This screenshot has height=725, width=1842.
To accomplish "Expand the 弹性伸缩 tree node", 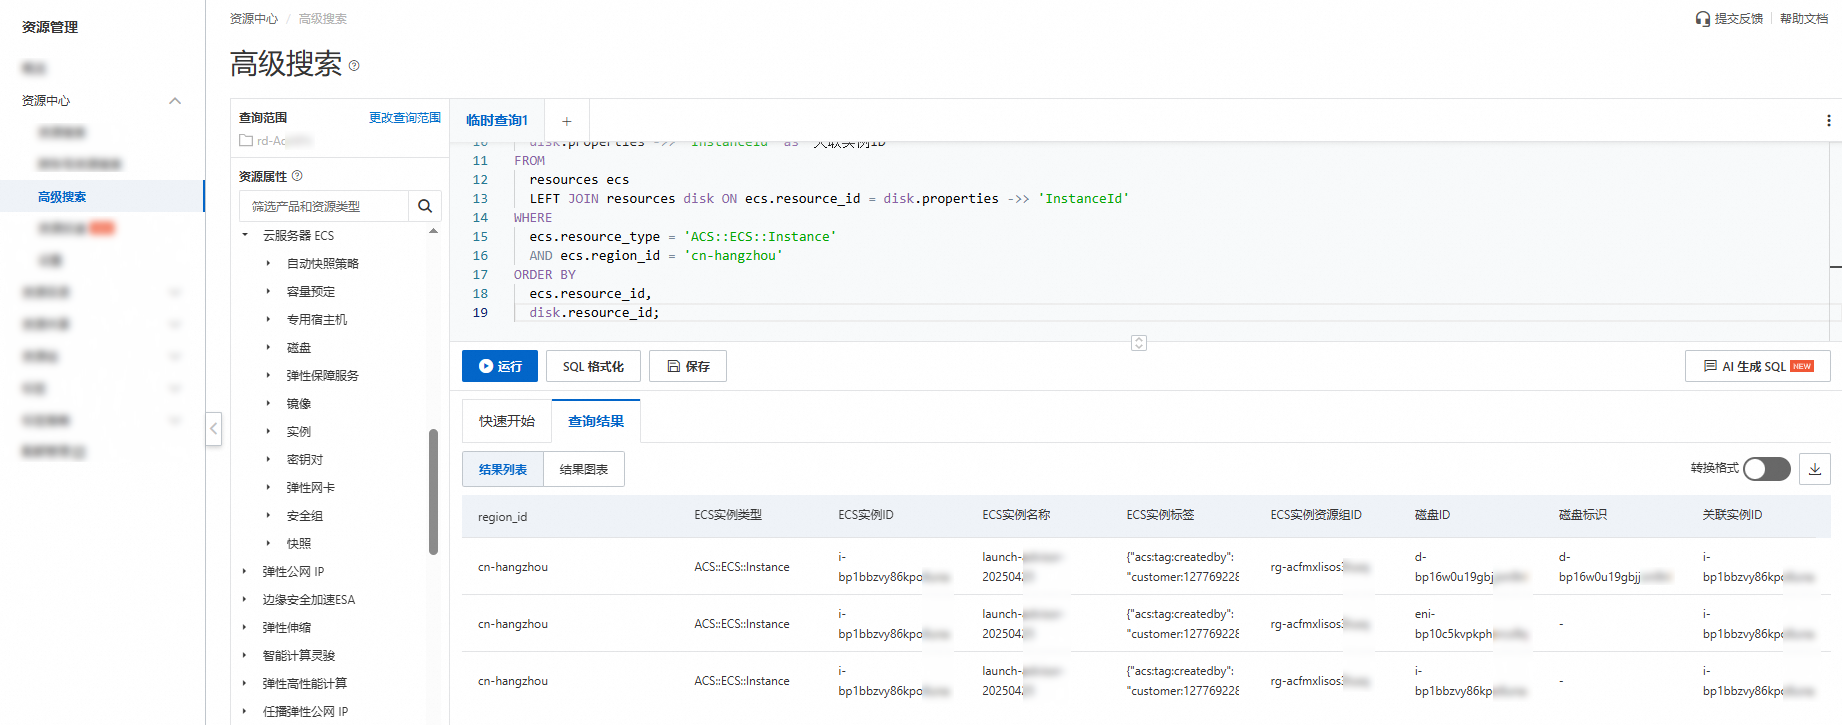I will click(x=245, y=628).
